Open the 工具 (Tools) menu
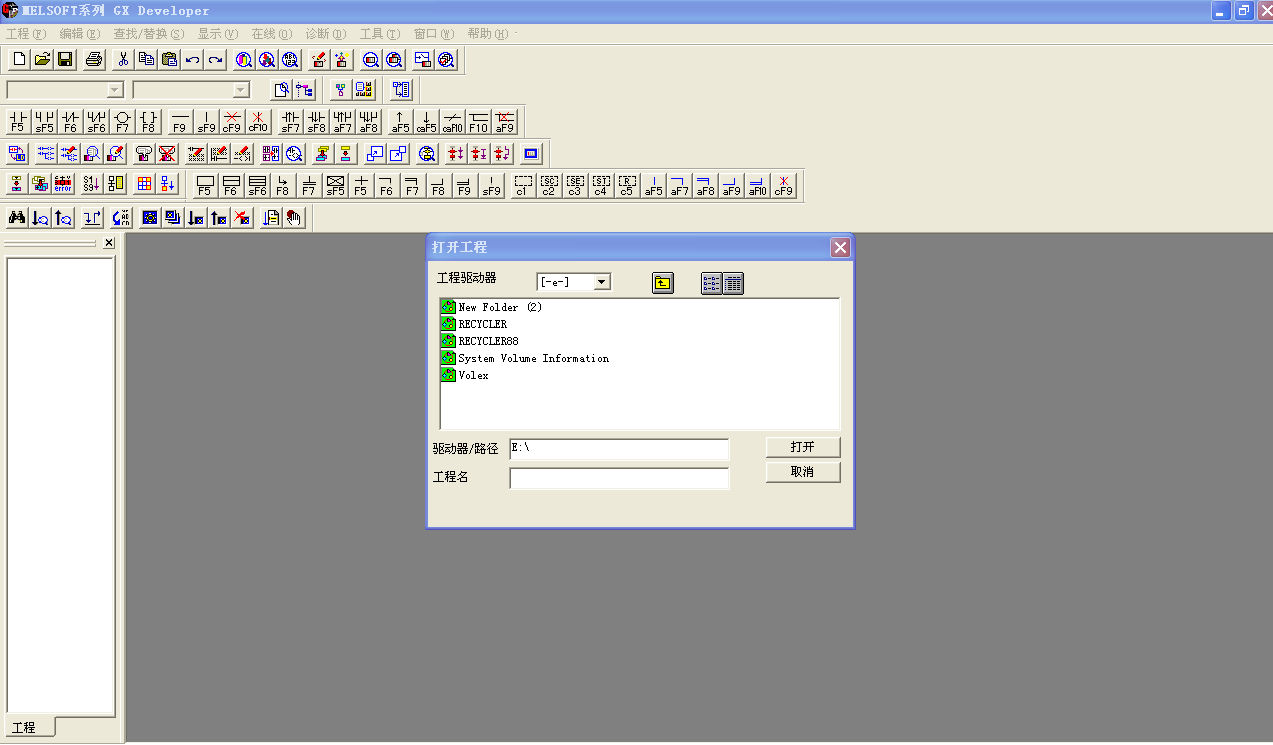Screen dimensions: 1273x745 379,34
